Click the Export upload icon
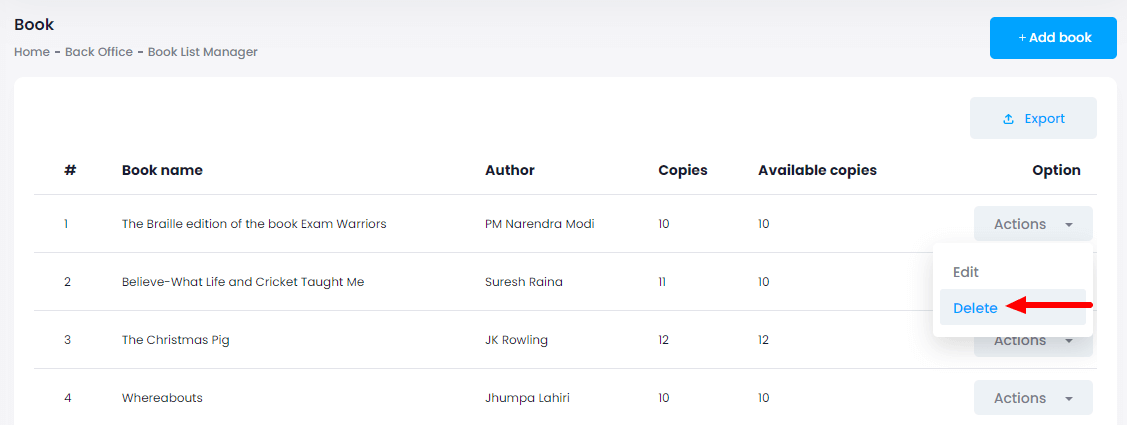1127x425 pixels. 1008,119
